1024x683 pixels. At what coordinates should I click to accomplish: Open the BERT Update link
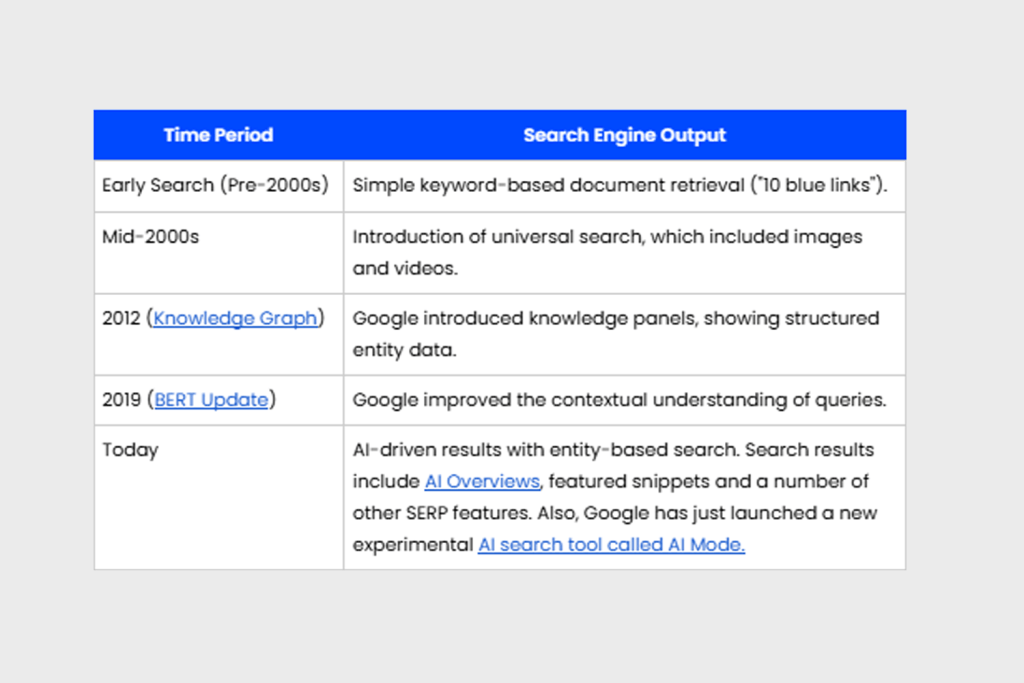pyautogui.click(x=212, y=400)
